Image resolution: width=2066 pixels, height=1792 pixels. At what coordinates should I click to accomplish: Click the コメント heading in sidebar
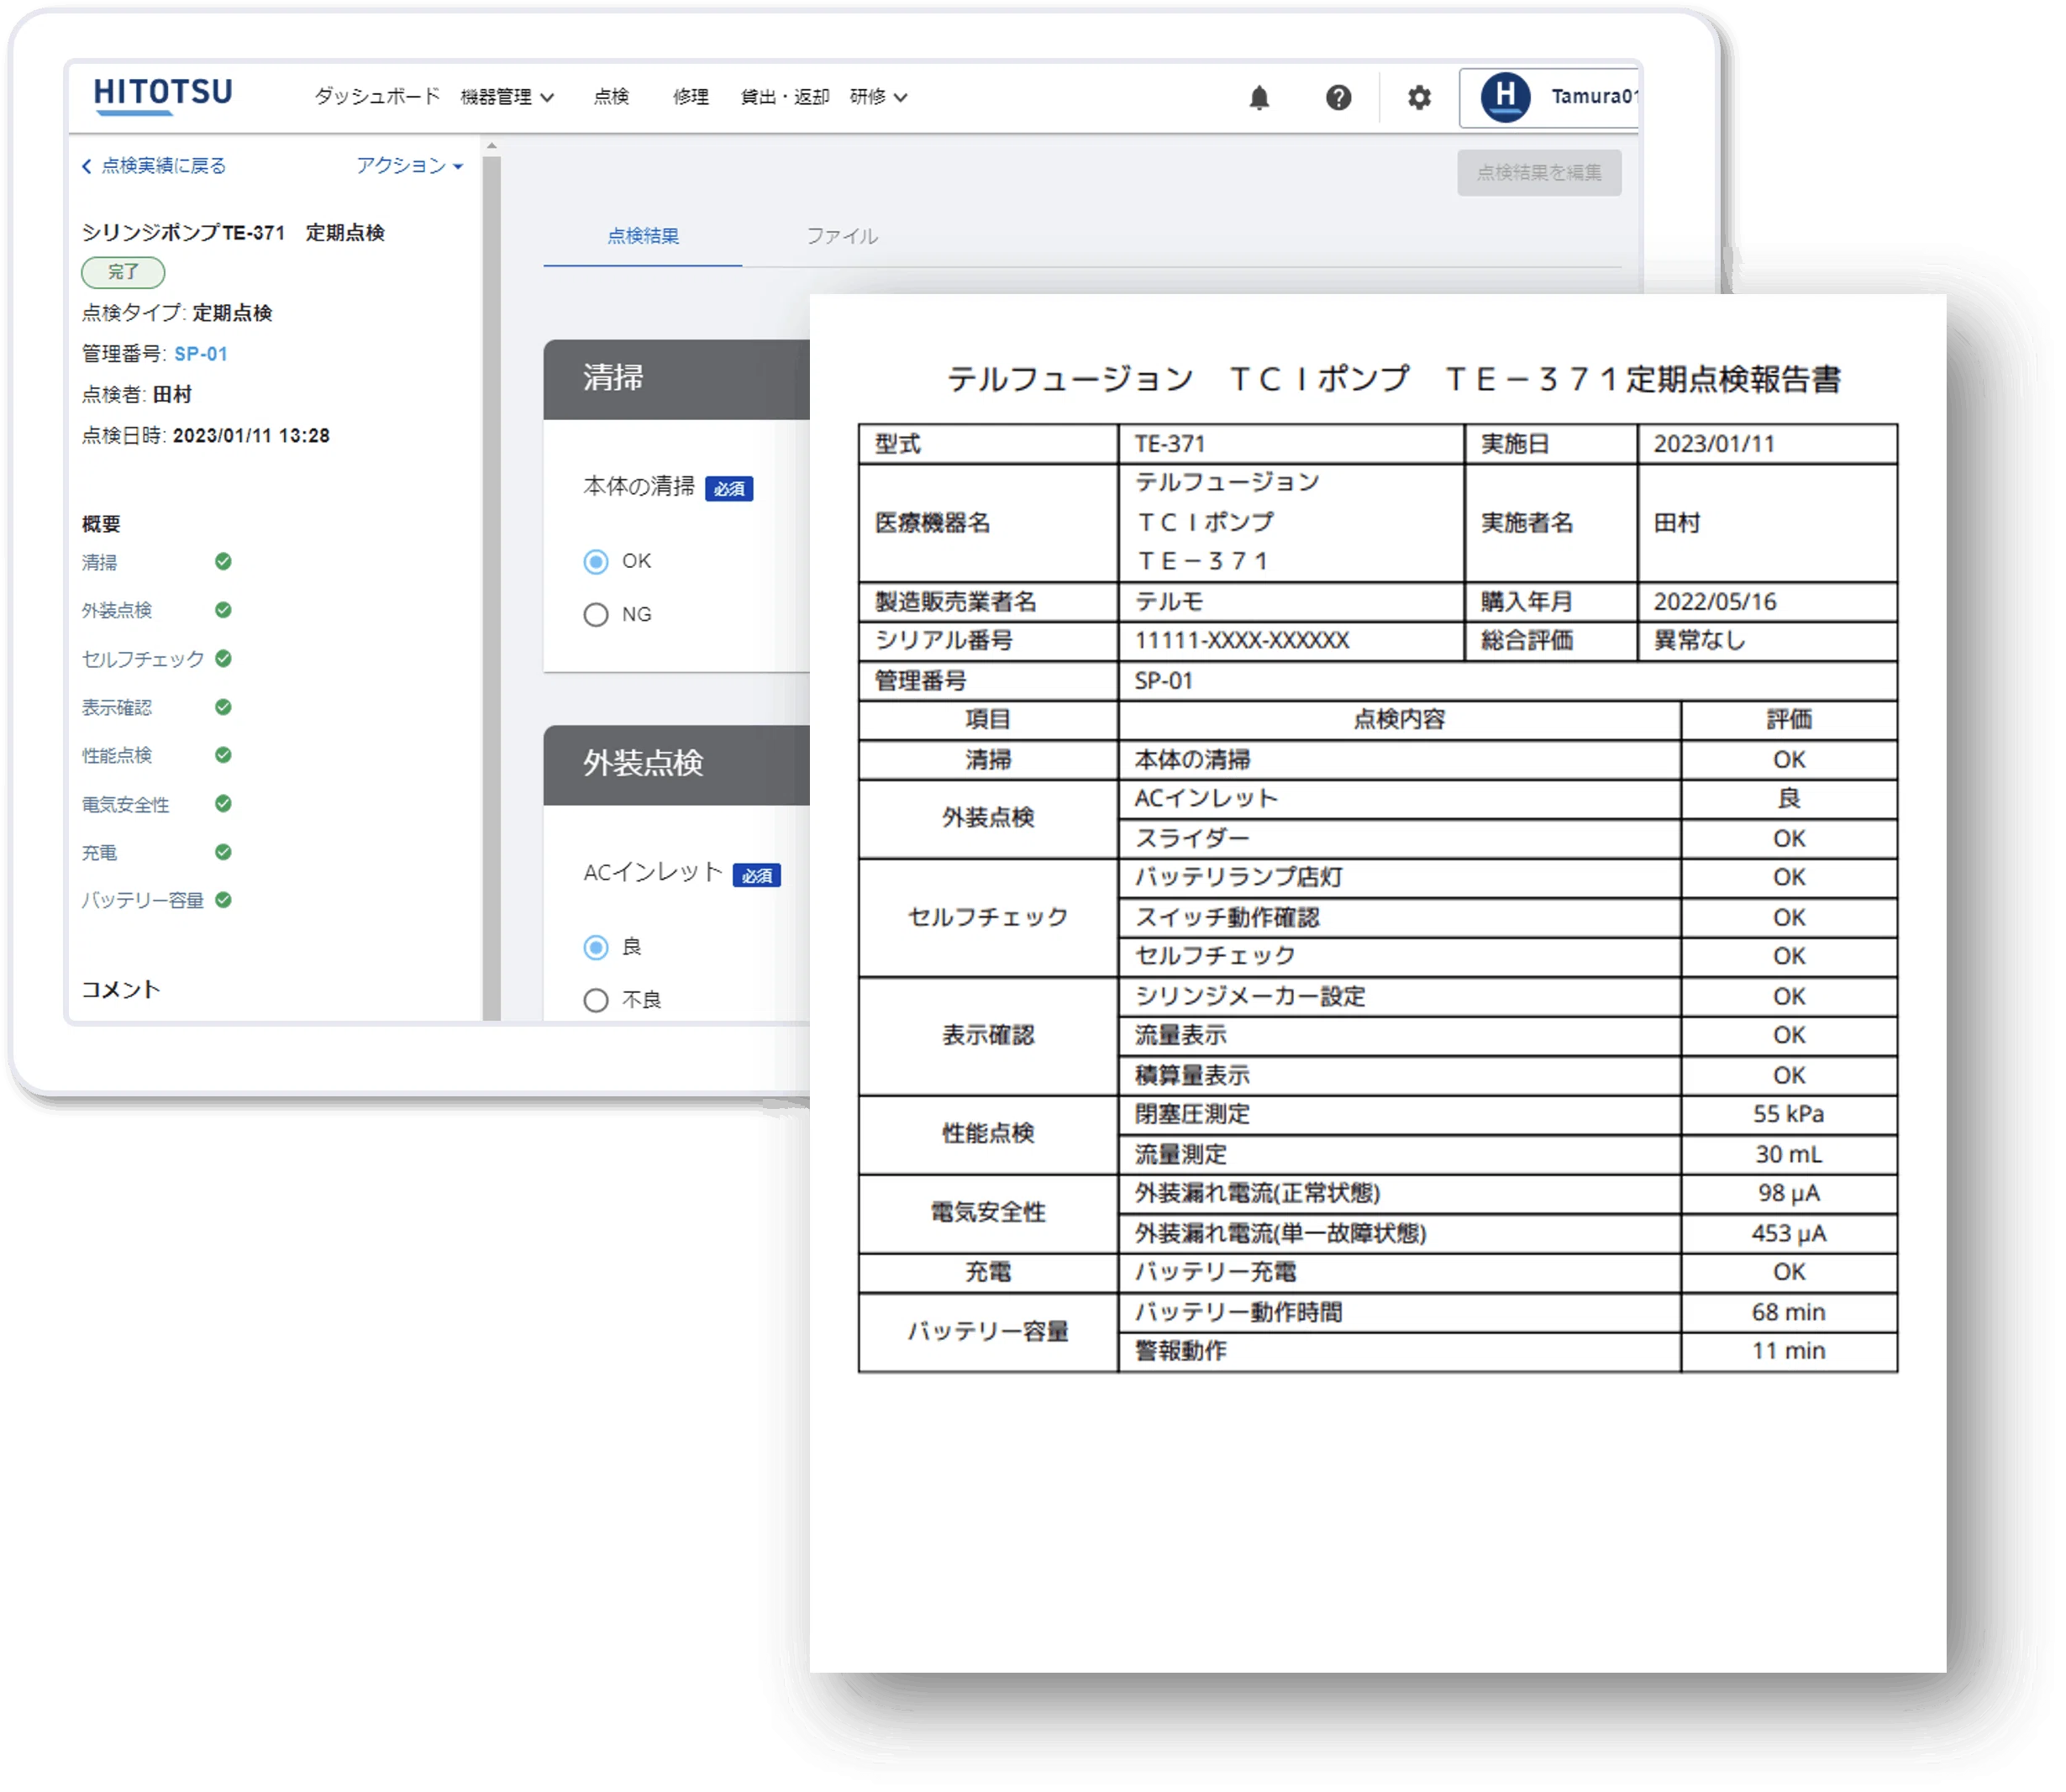click(121, 989)
